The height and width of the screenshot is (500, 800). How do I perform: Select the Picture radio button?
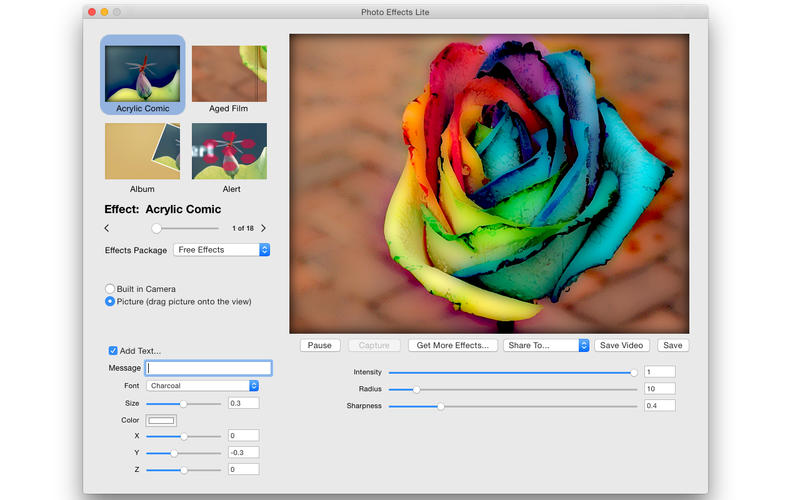click(x=110, y=301)
